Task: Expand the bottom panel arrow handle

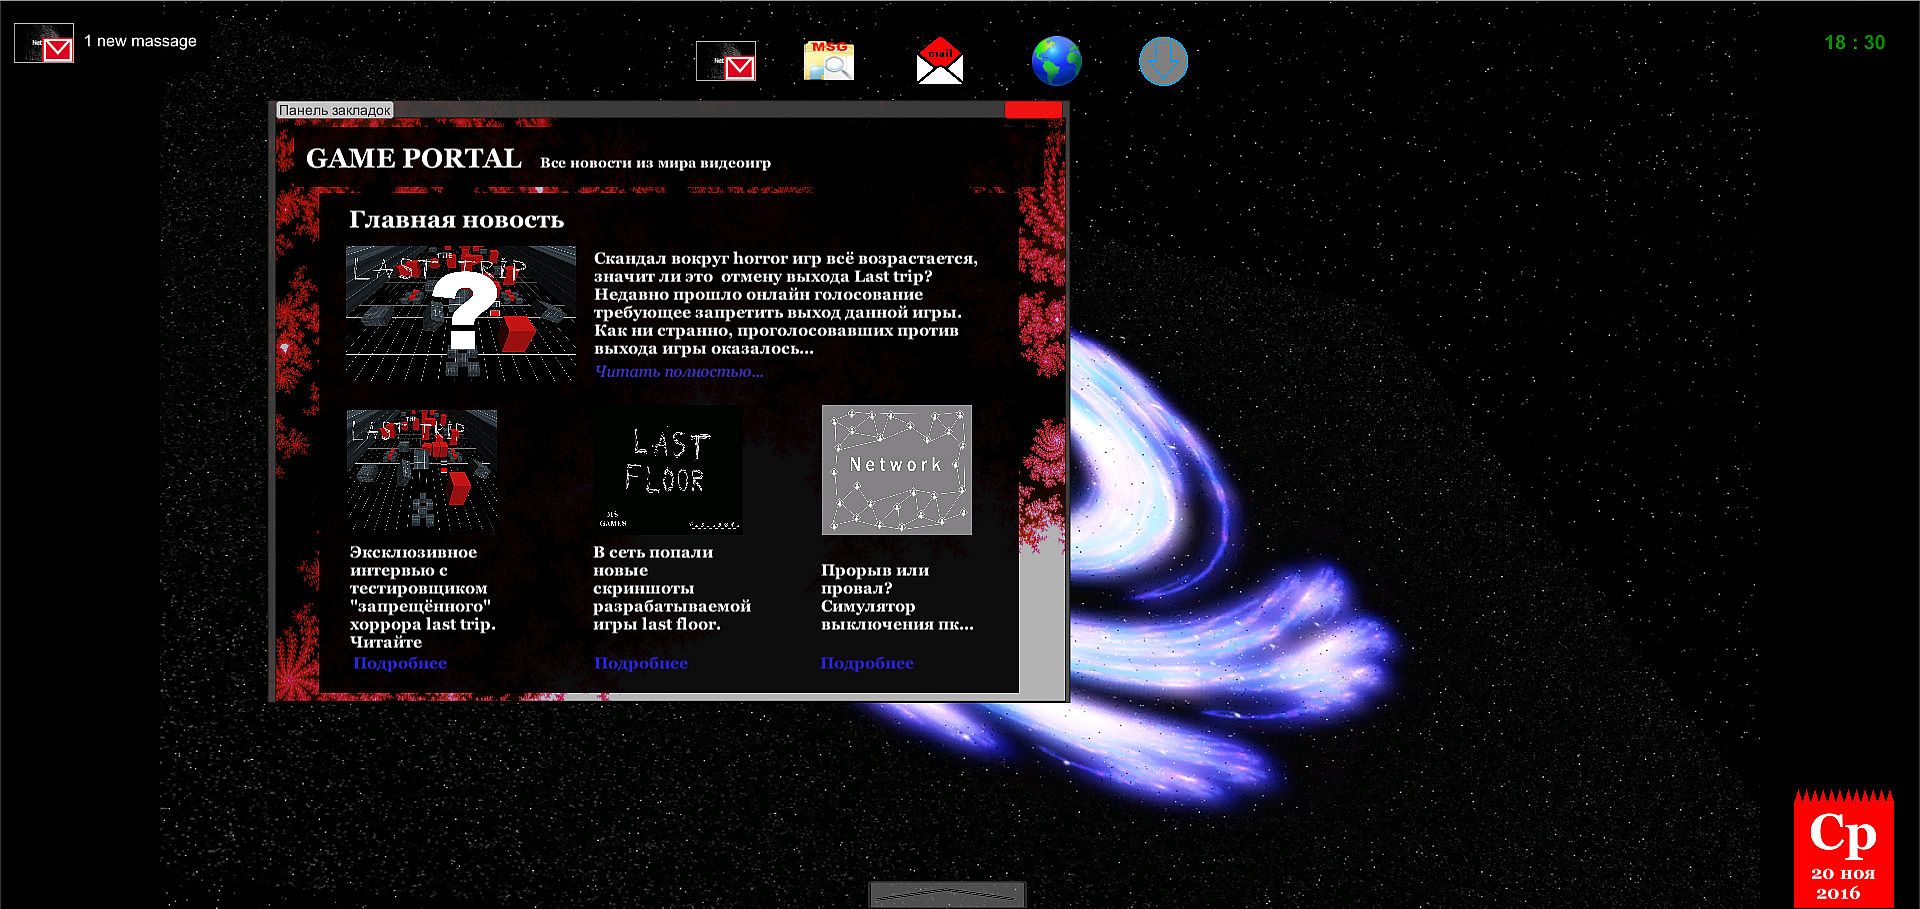Action: pyautogui.click(x=947, y=893)
